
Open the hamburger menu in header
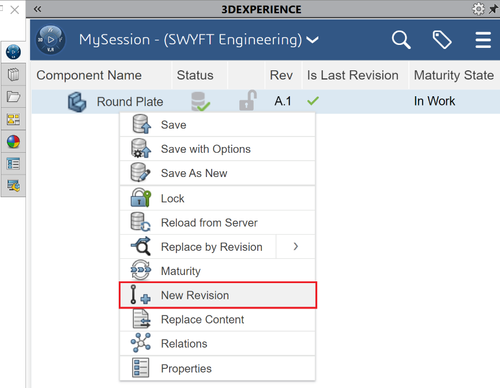coord(483,40)
